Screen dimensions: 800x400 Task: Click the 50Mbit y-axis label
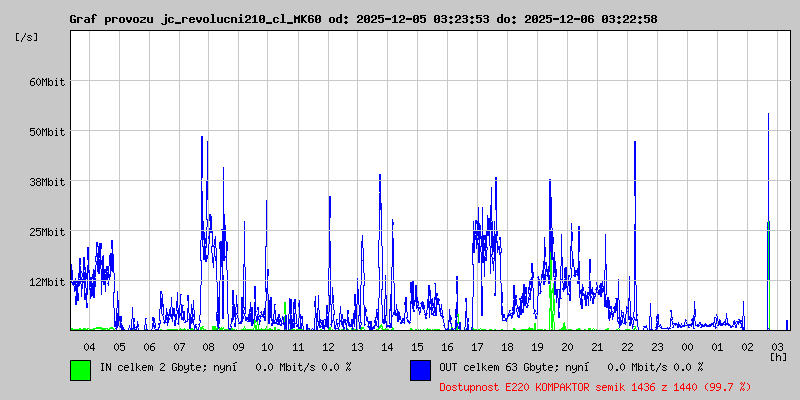(47, 132)
